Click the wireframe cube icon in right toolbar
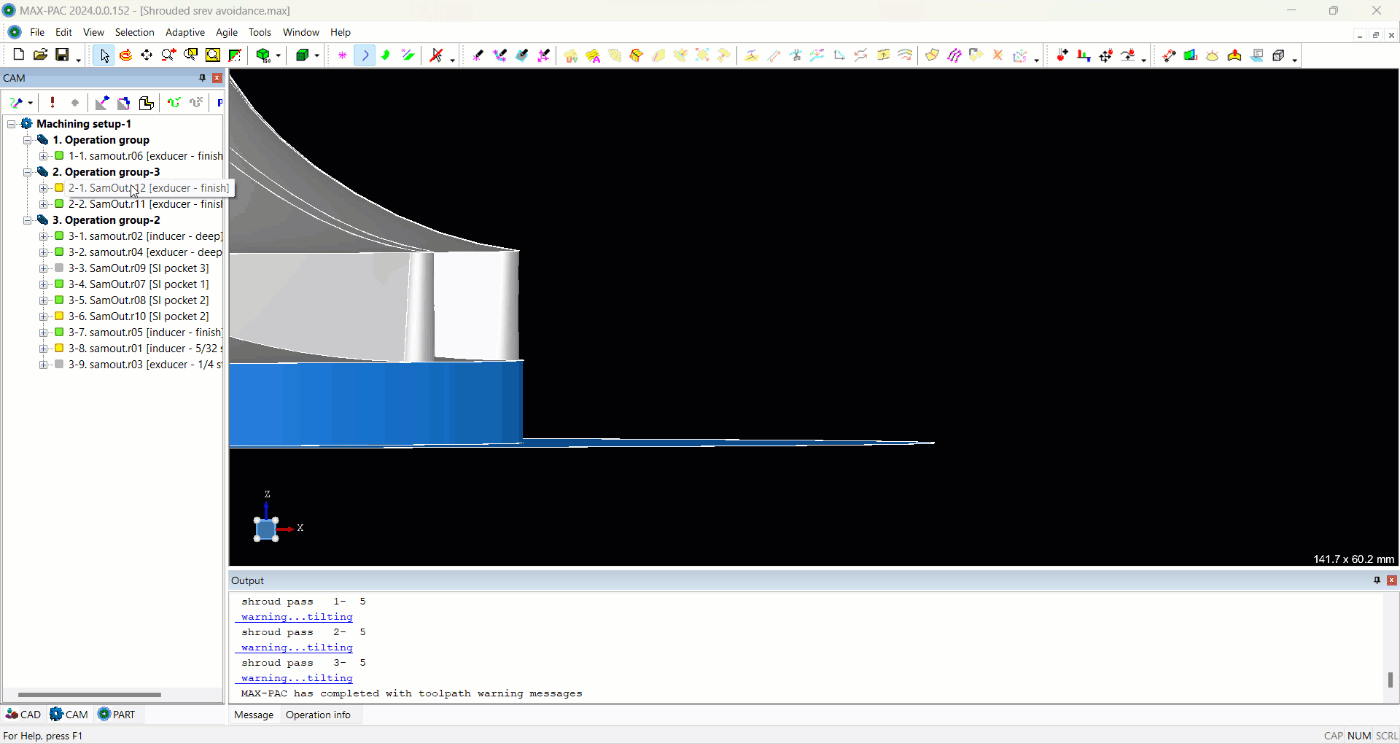1400x744 pixels. click(1278, 55)
